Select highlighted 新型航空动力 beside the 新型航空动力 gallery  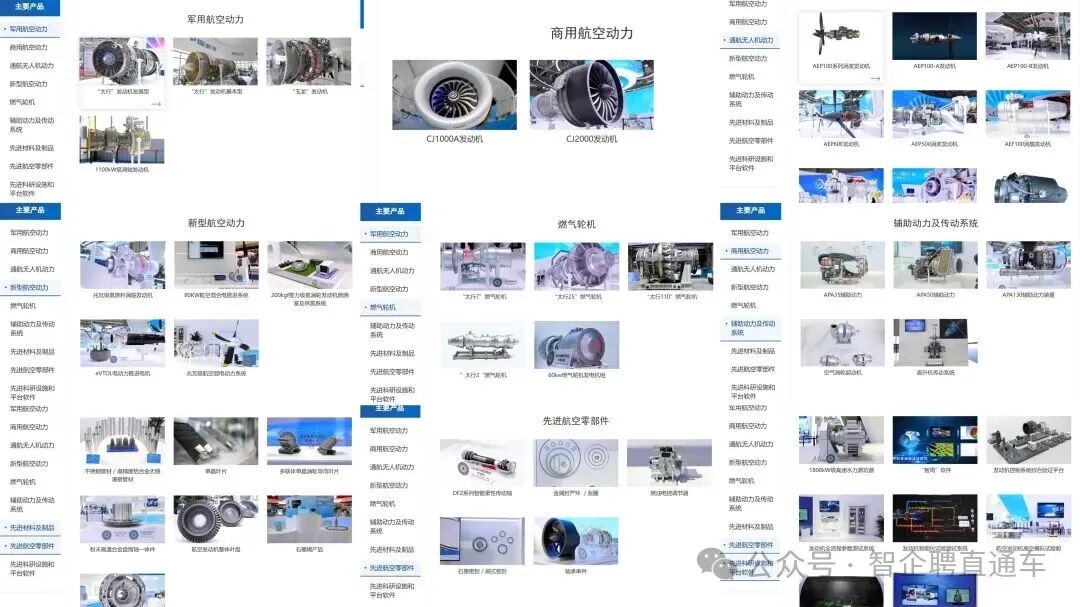(x=29, y=287)
